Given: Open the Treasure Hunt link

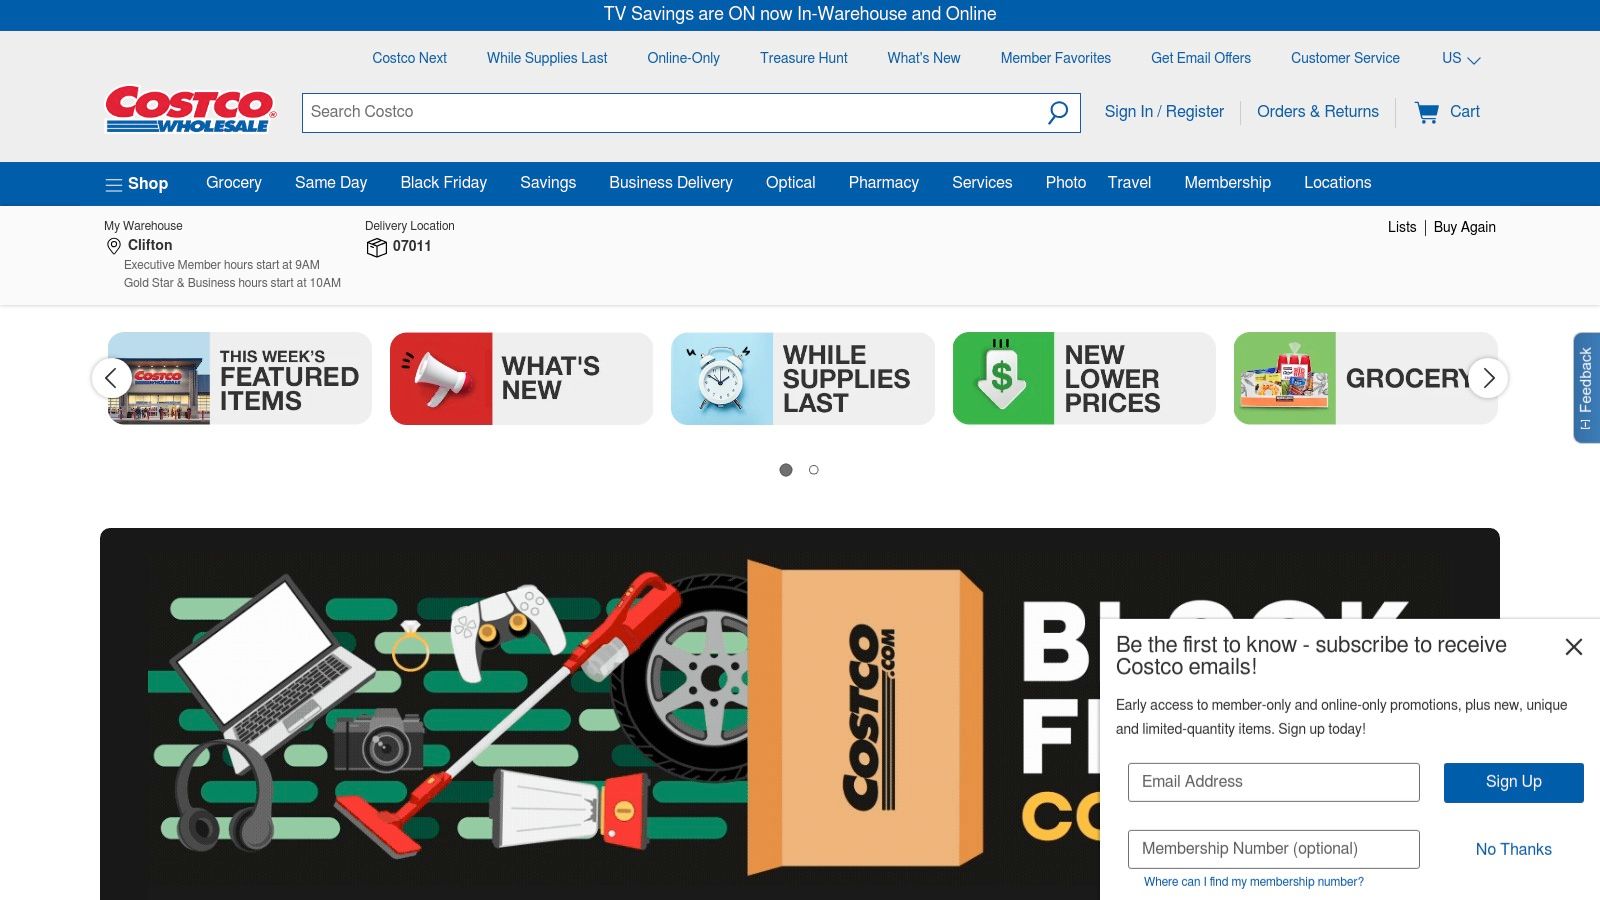Looking at the screenshot, I should pyautogui.click(x=804, y=58).
